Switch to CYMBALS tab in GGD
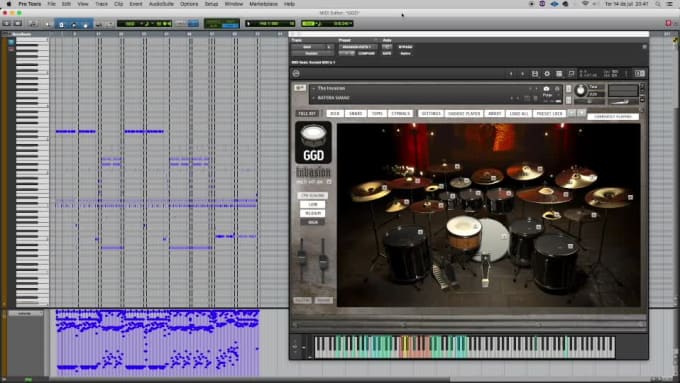This screenshot has width=680, height=383. click(400, 114)
